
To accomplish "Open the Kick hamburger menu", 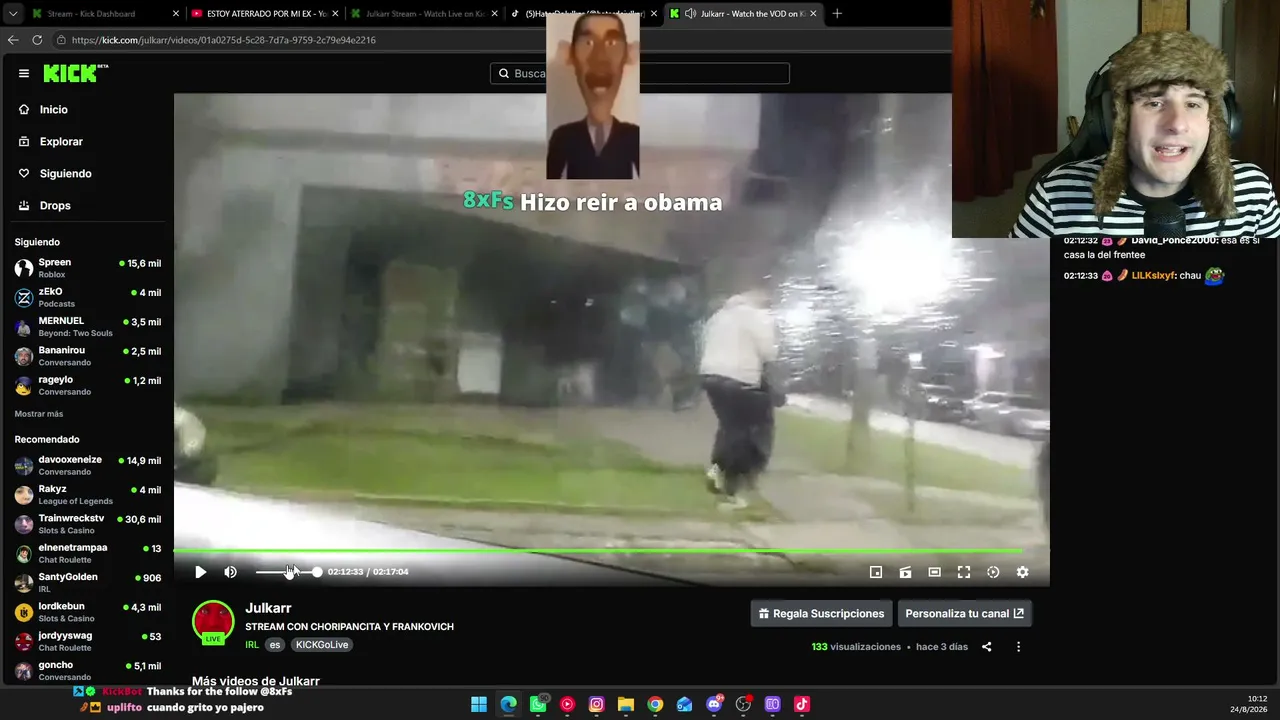I will coord(24,73).
